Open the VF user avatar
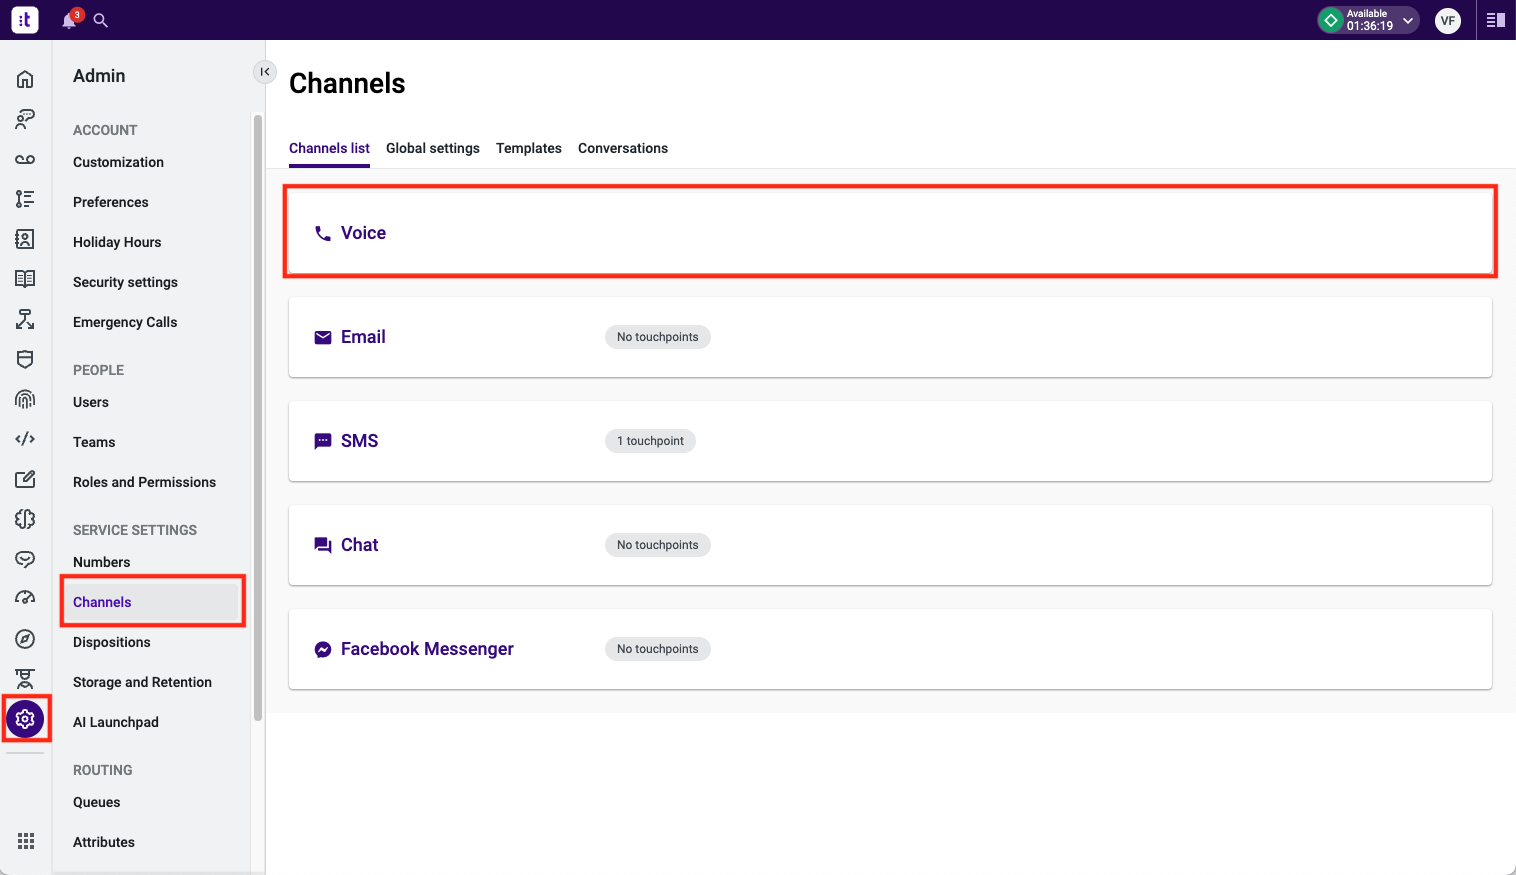The height and width of the screenshot is (875, 1516). [x=1447, y=20]
